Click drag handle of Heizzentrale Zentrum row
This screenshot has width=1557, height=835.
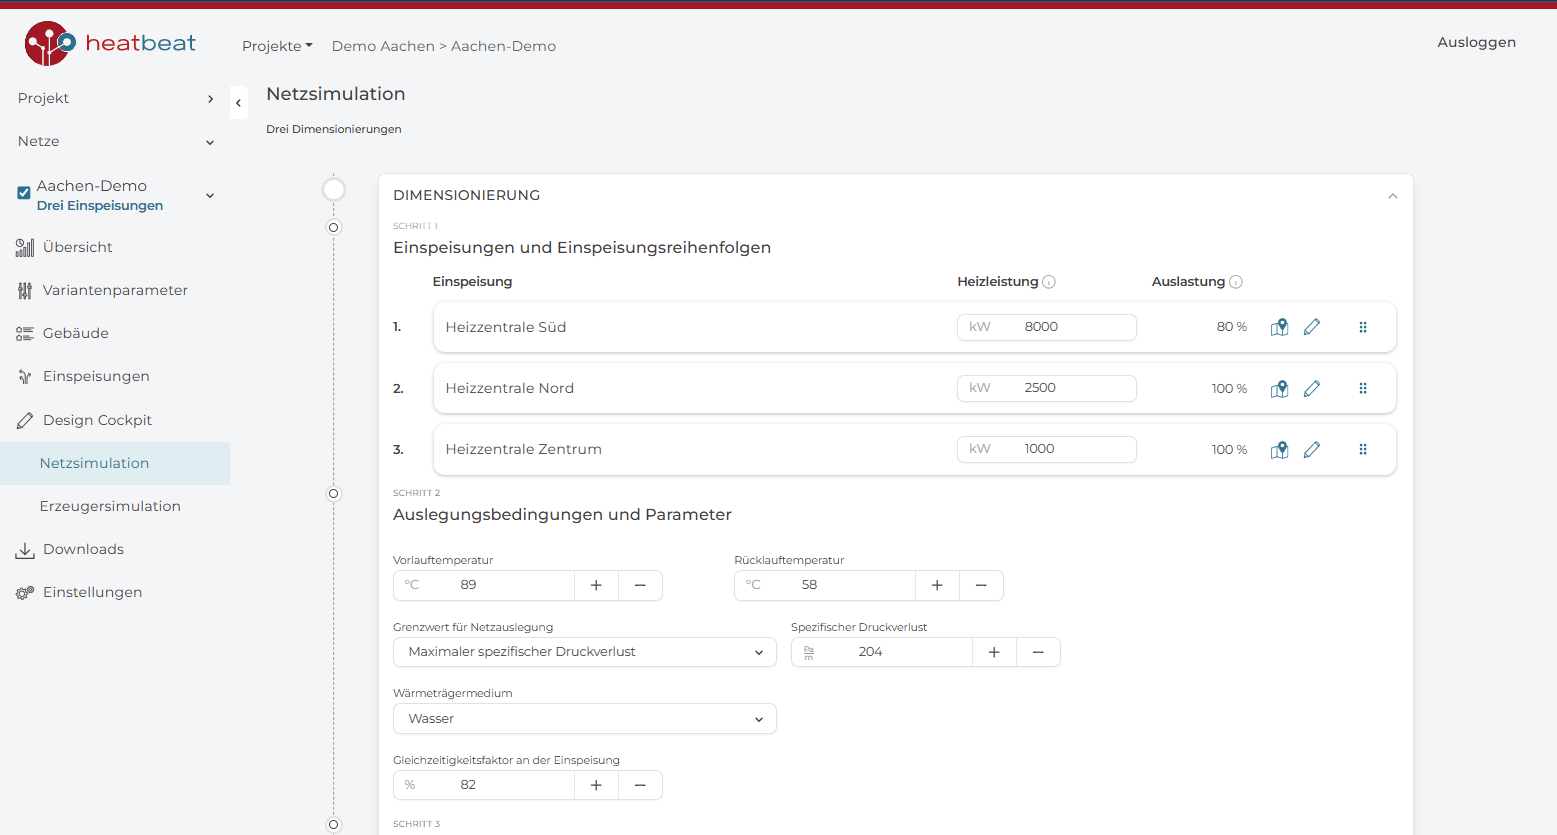click(1363, 449)
